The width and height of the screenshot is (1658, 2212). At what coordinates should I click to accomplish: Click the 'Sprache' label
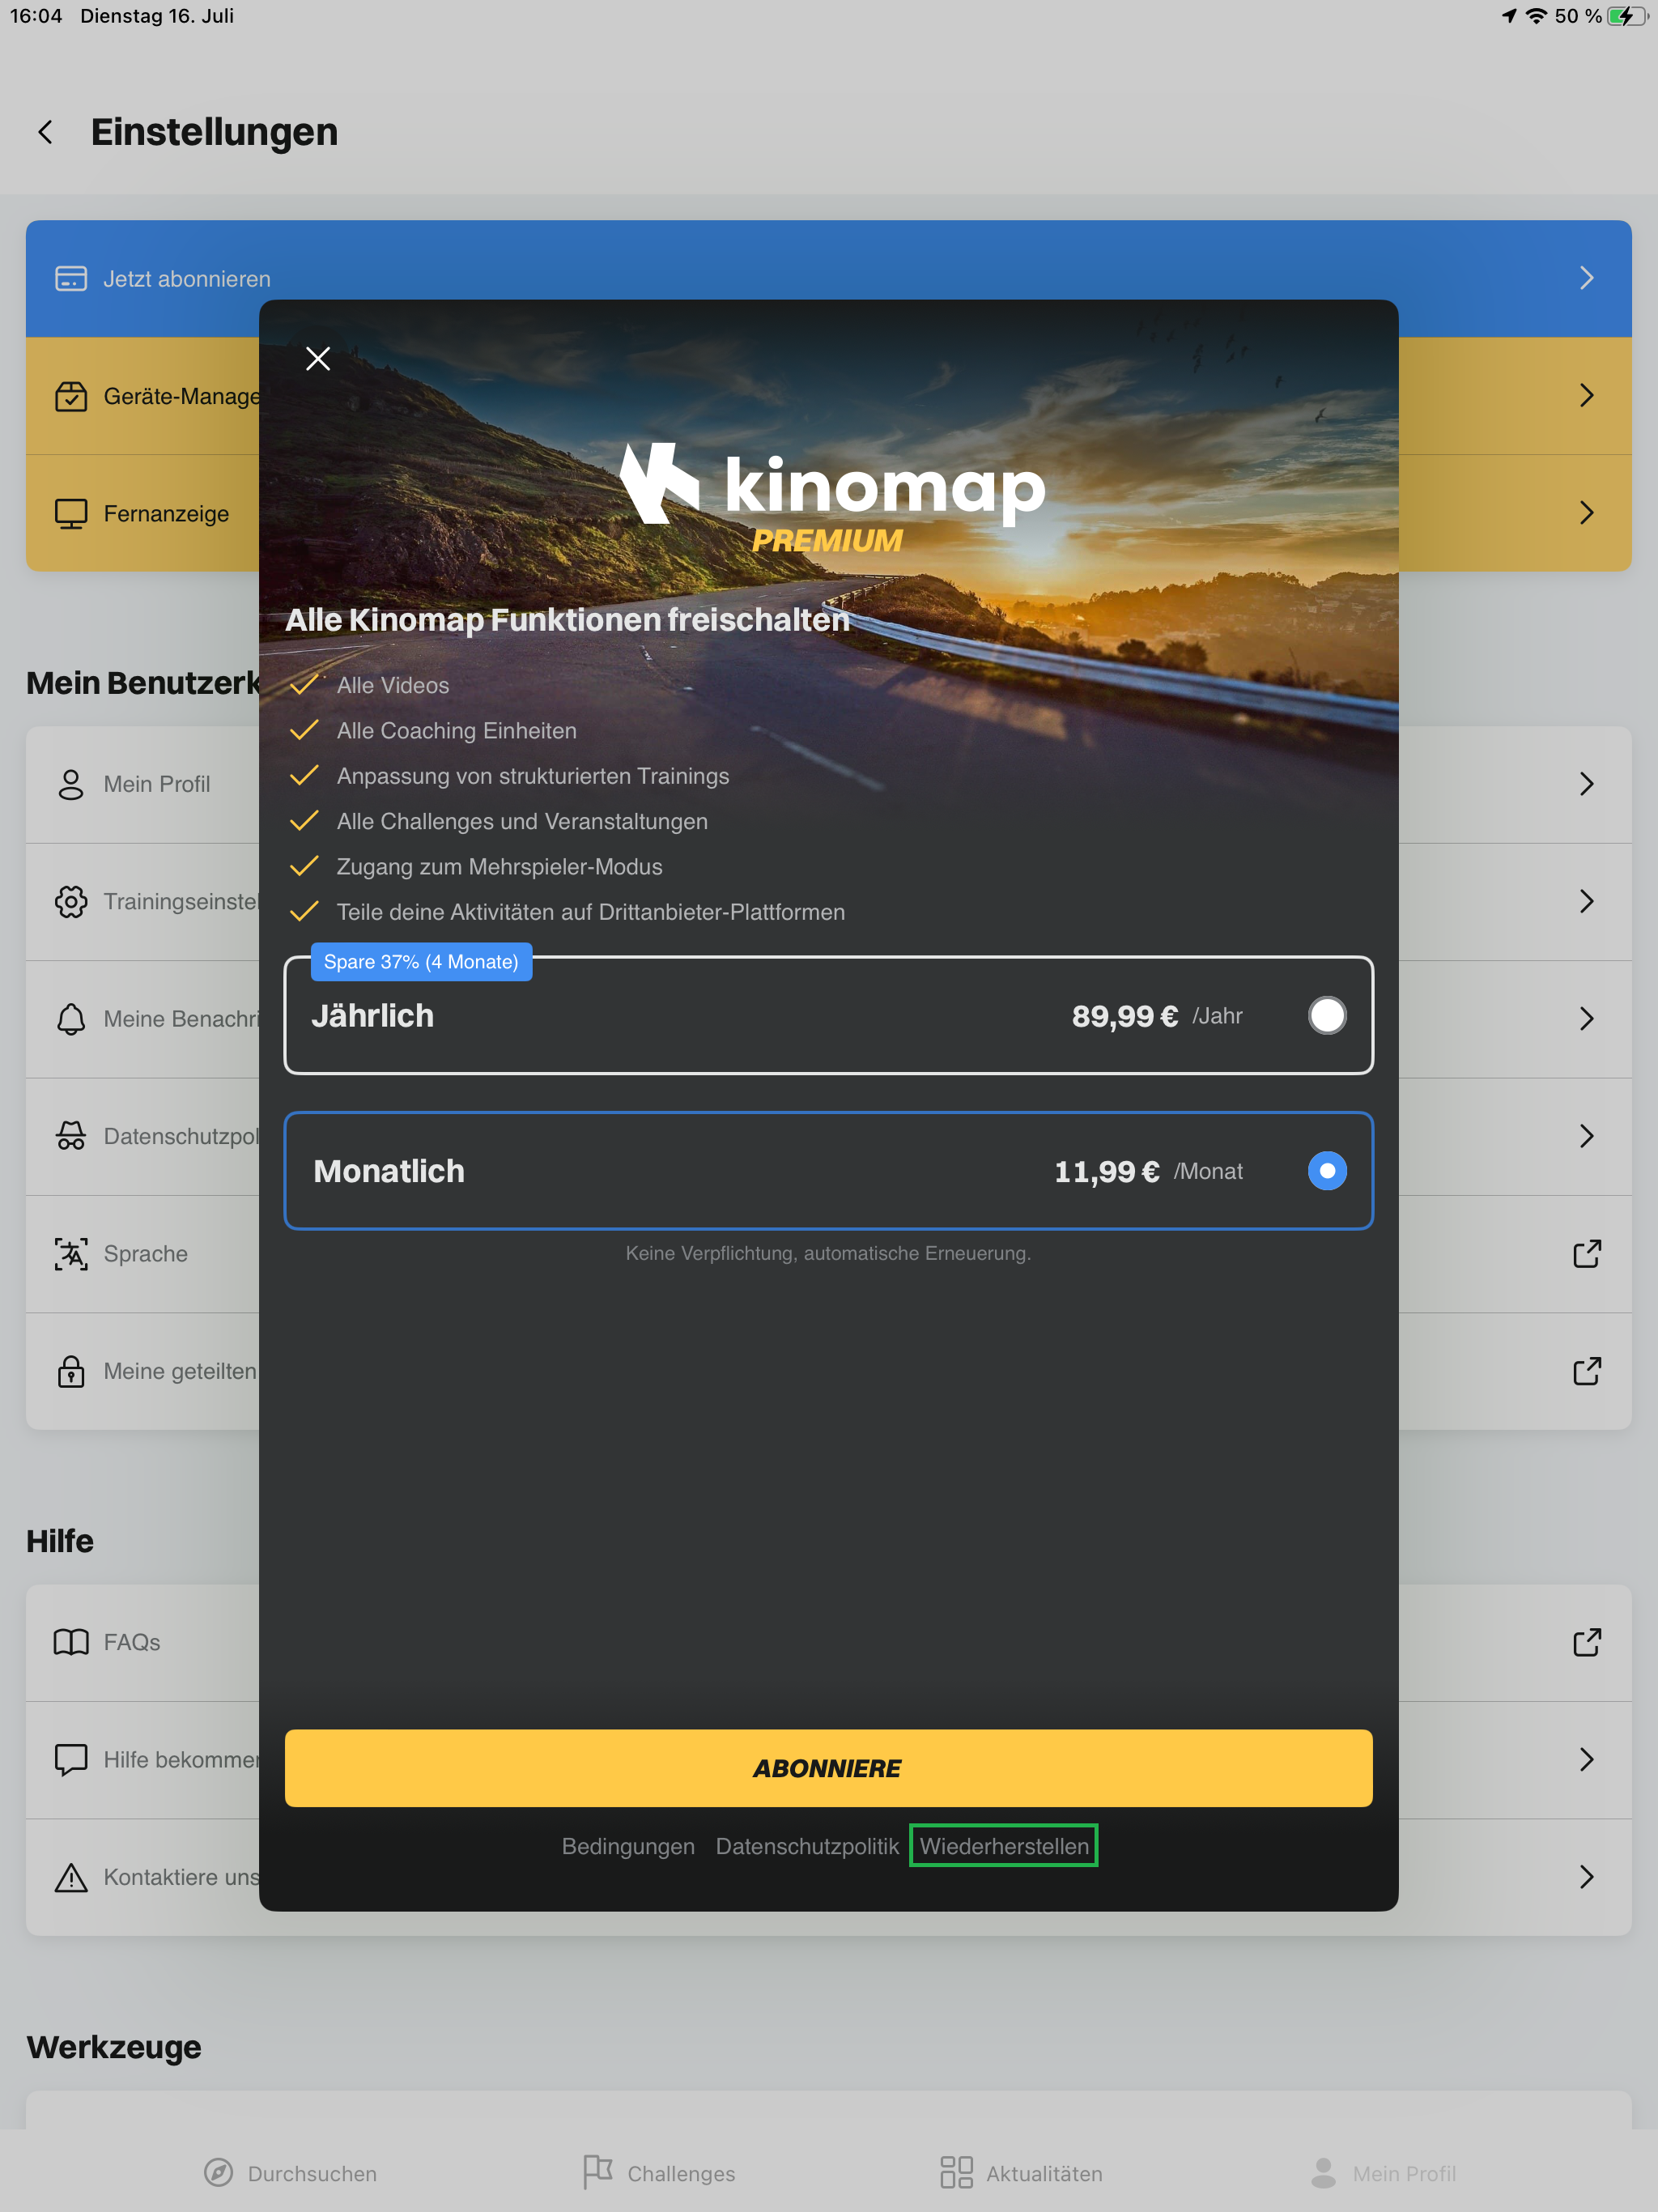(x=146, y=1254)
